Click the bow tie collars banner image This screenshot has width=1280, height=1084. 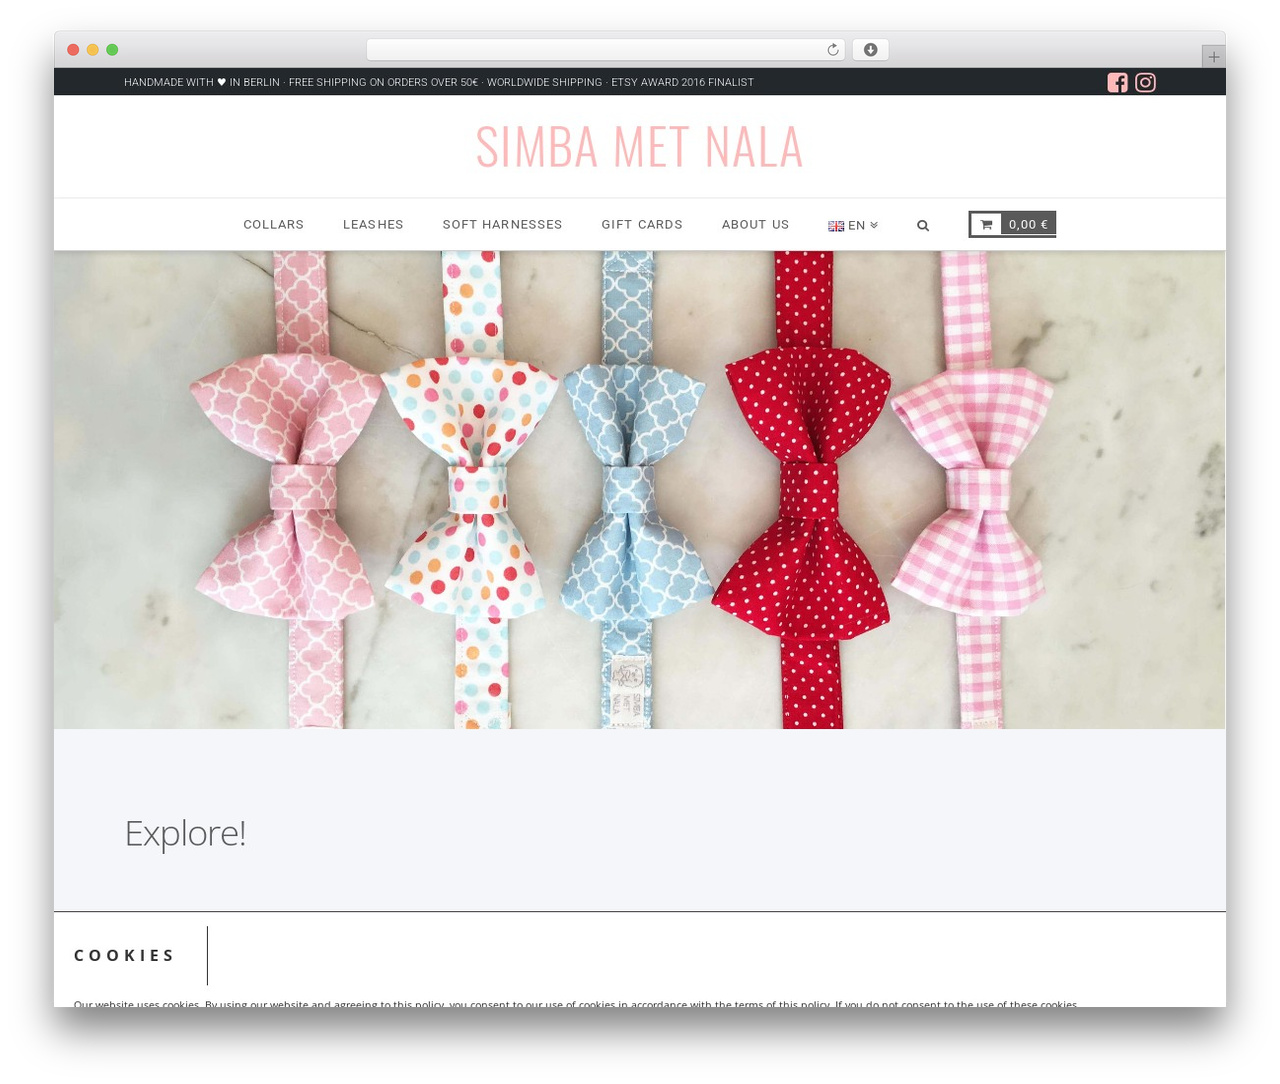(640, 490)
